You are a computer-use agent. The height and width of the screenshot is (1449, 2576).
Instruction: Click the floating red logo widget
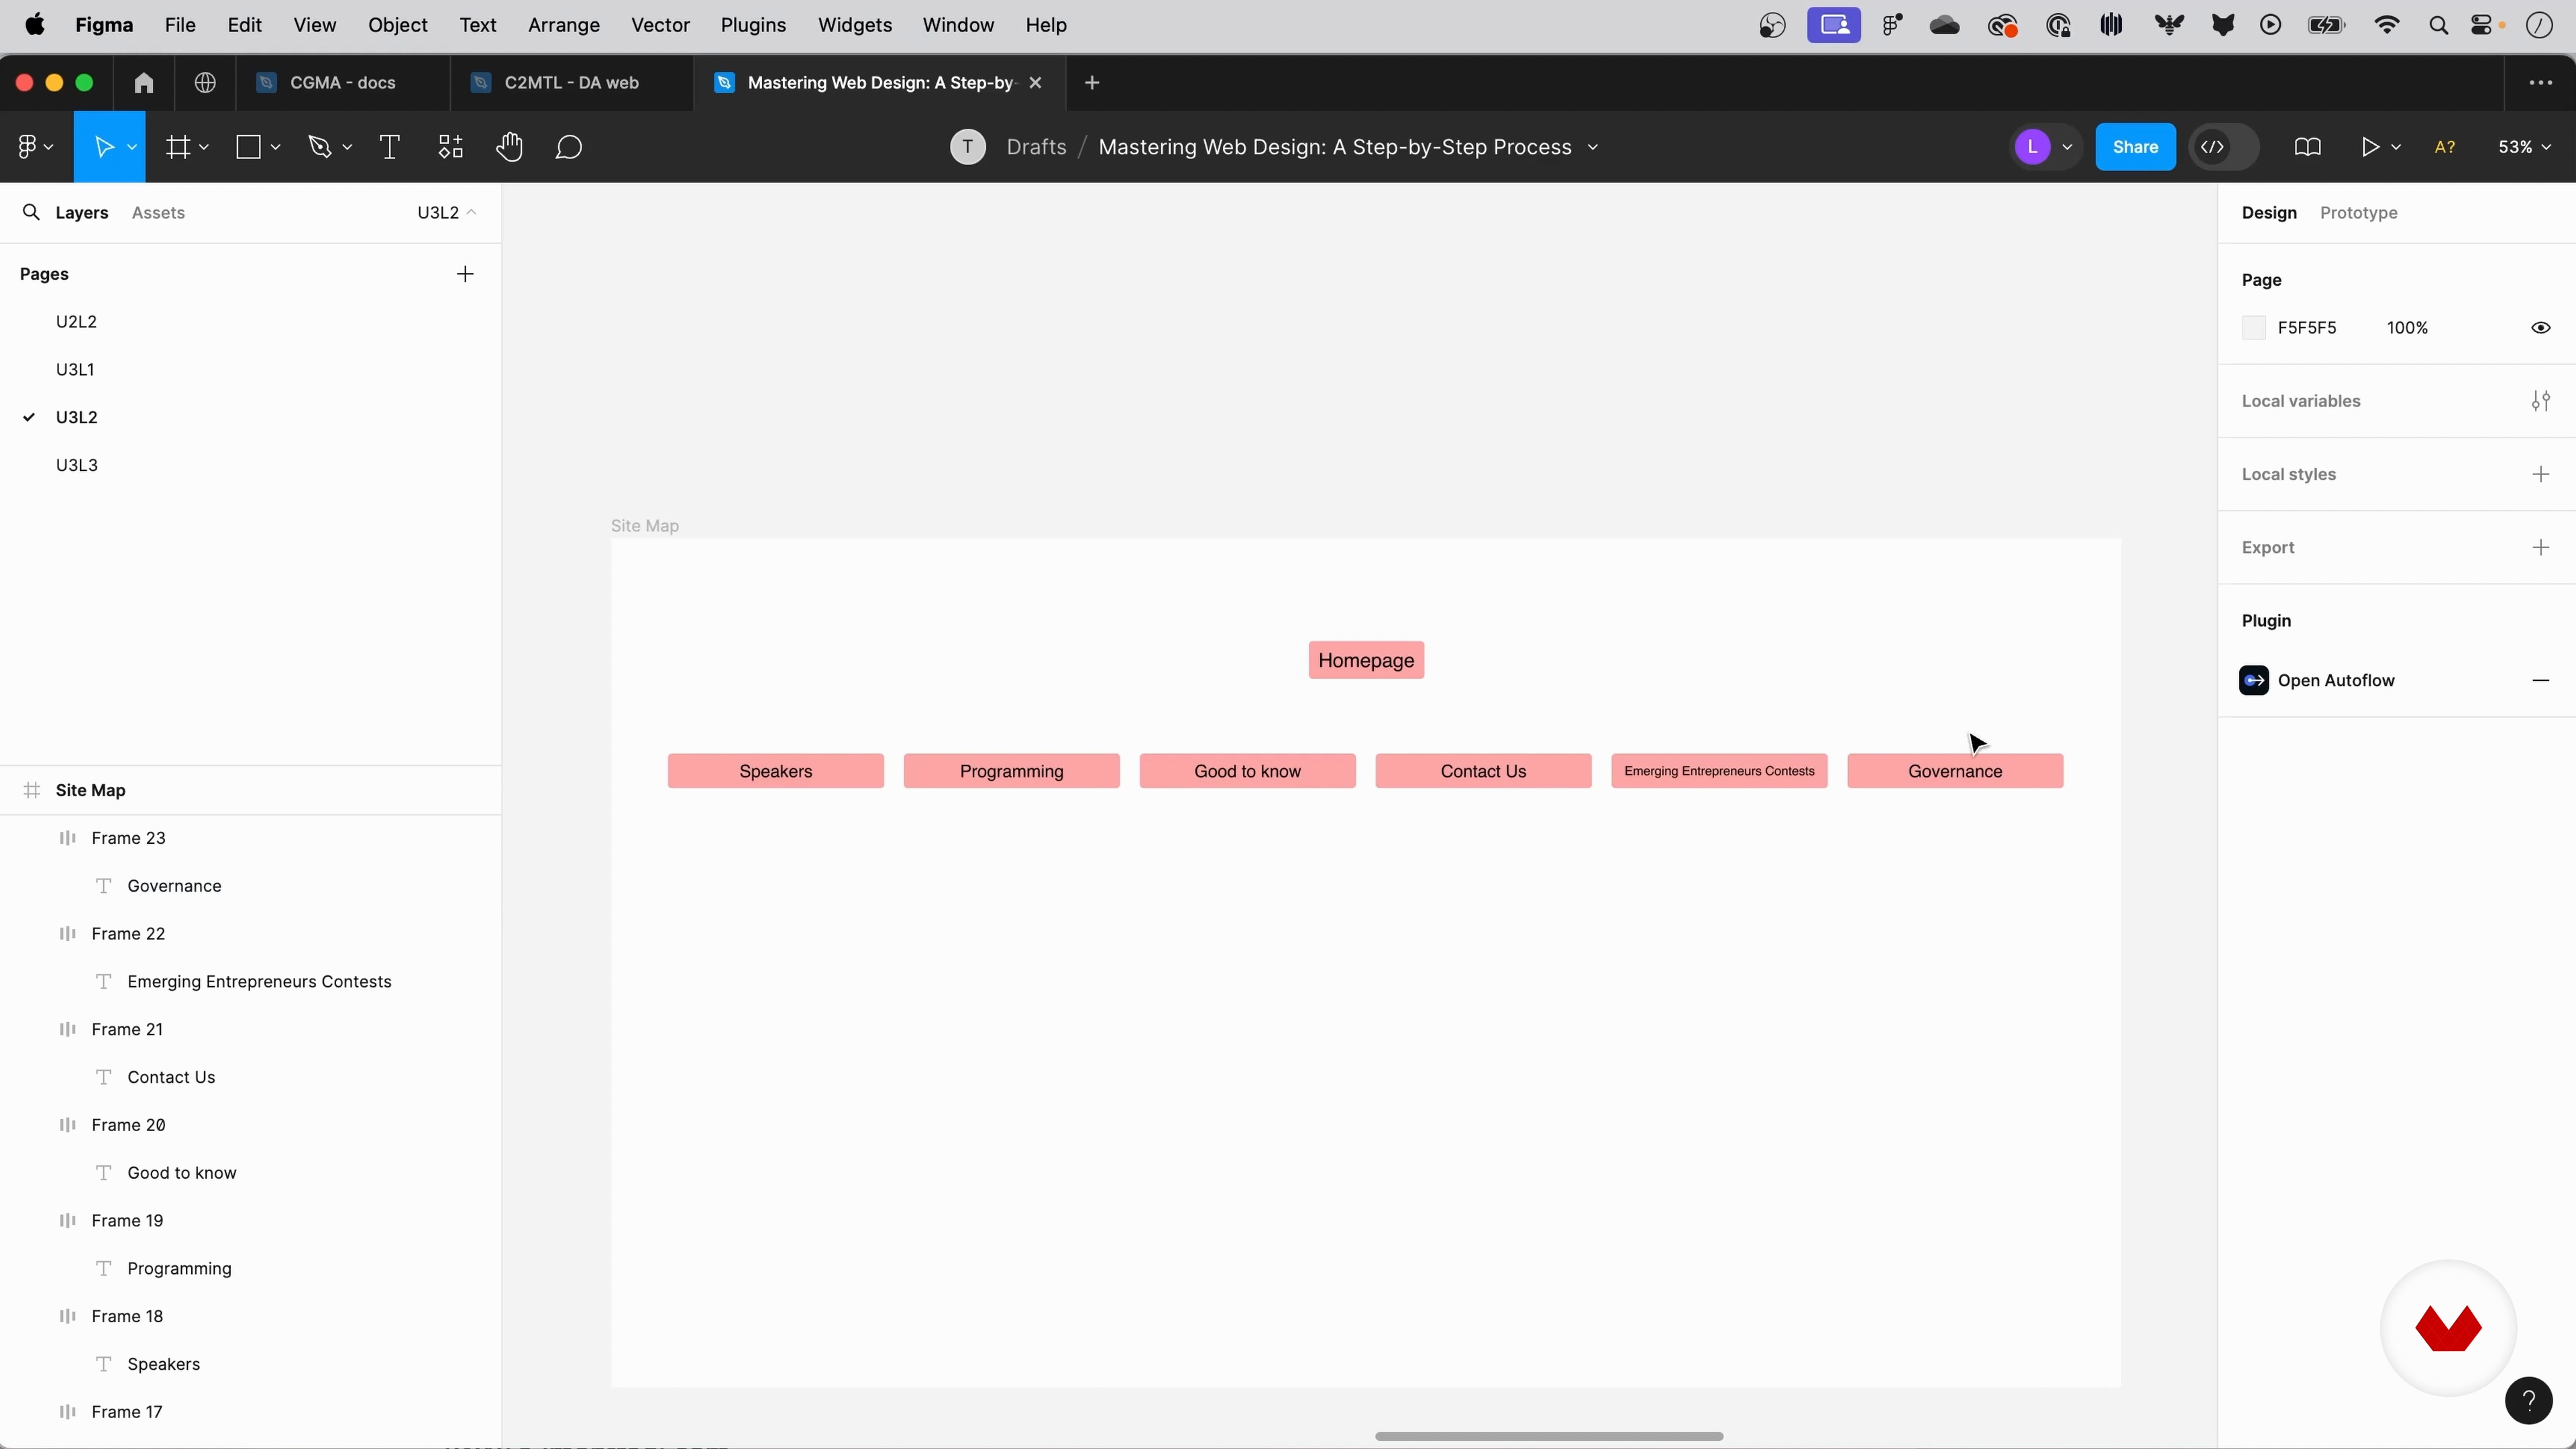(2448, 1328)
